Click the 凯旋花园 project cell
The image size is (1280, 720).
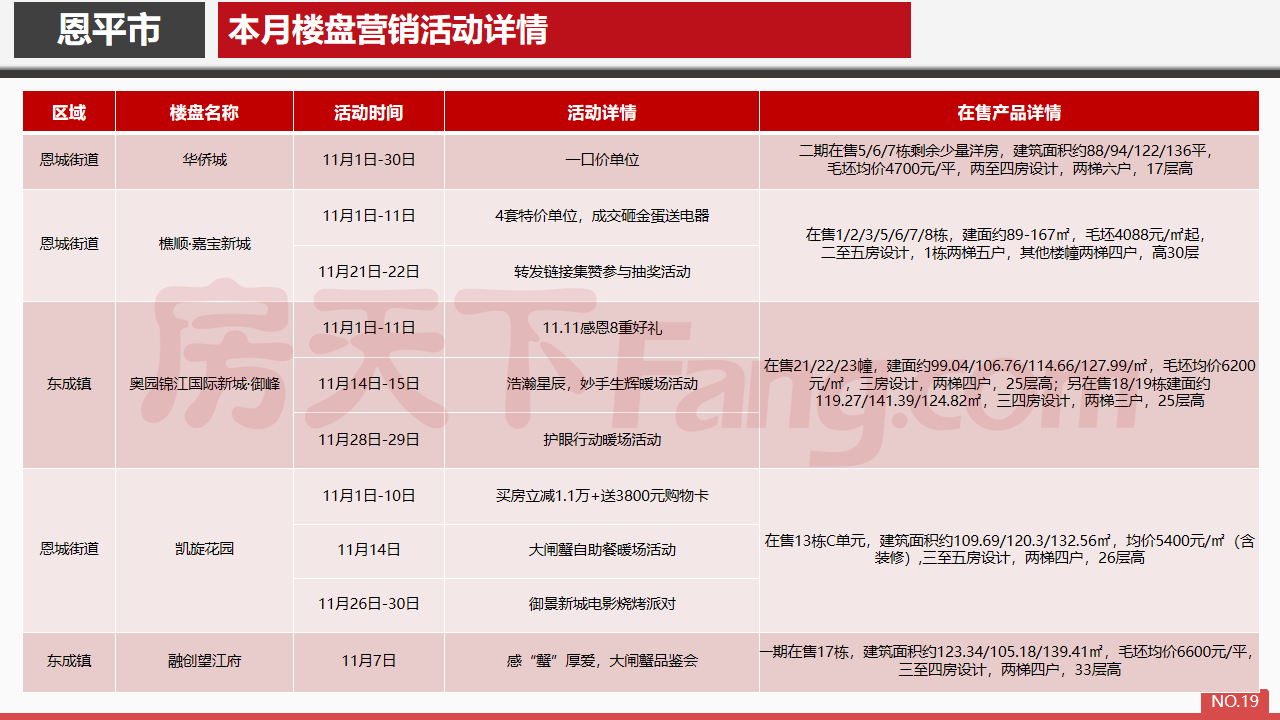coord(204,549)
